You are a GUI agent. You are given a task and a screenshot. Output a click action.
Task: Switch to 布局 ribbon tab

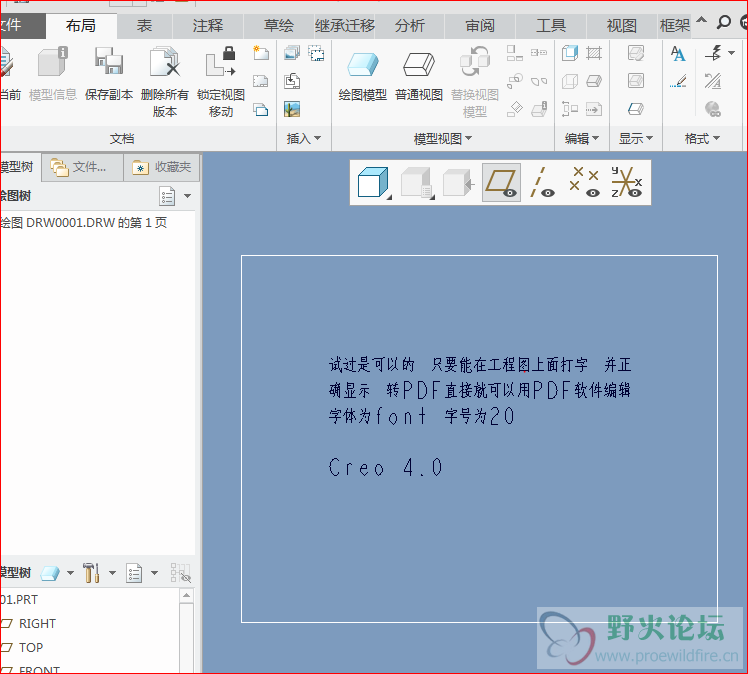(x=81, y=26)
